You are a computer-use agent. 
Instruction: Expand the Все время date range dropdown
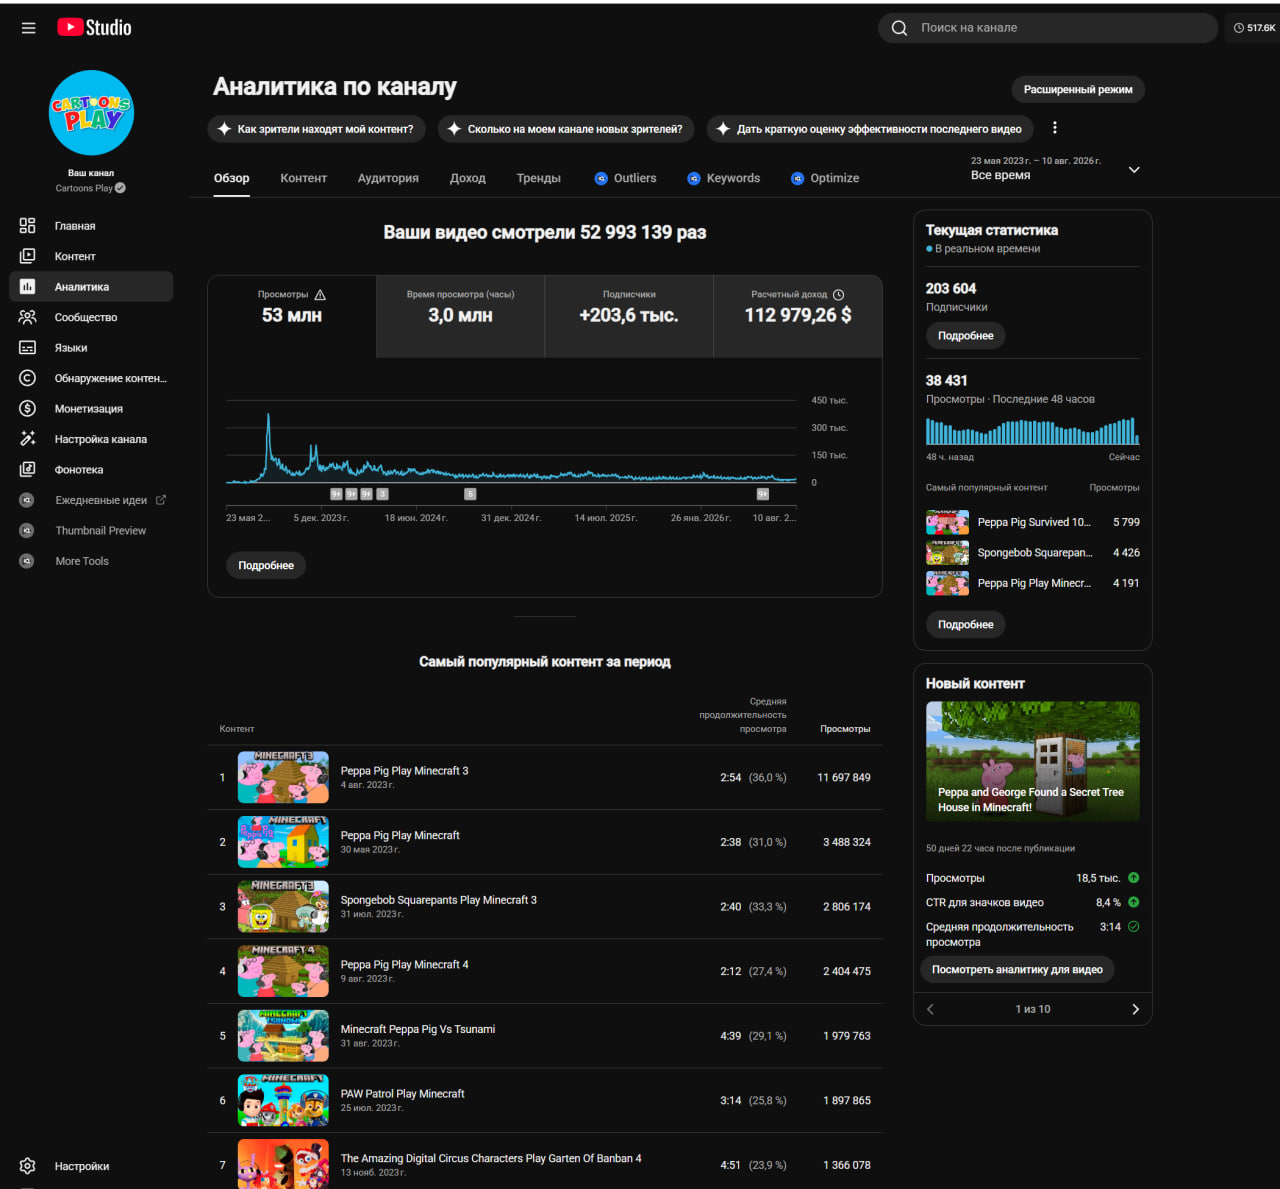coord(1134,169)
